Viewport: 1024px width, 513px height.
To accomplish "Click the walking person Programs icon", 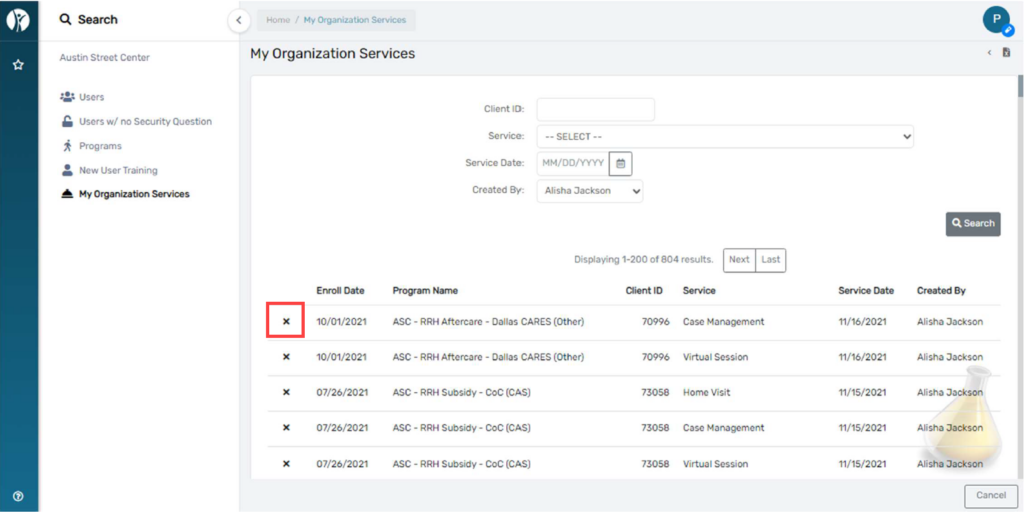I will 67,146.
